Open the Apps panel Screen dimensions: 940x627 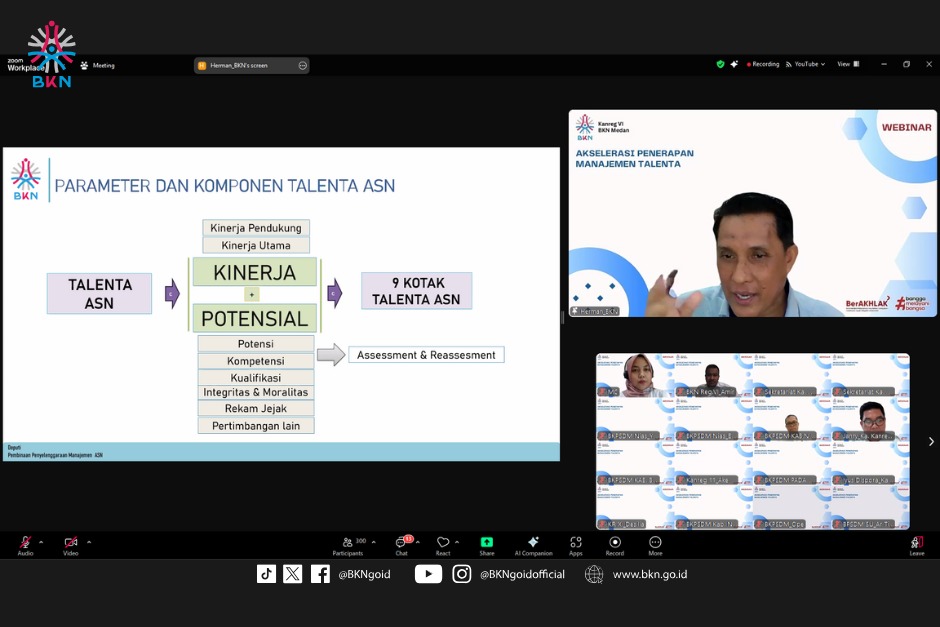coord(576,543)
